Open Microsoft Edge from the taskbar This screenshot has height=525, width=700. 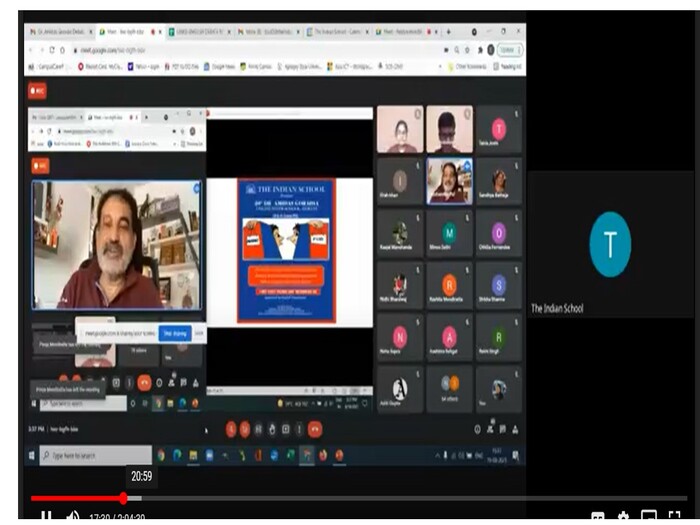click(177, 455)
